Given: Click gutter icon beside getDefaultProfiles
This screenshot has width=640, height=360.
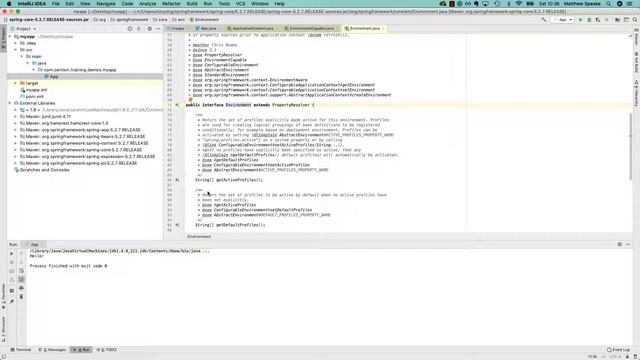Looking at the screenshot, I should 177,224.
